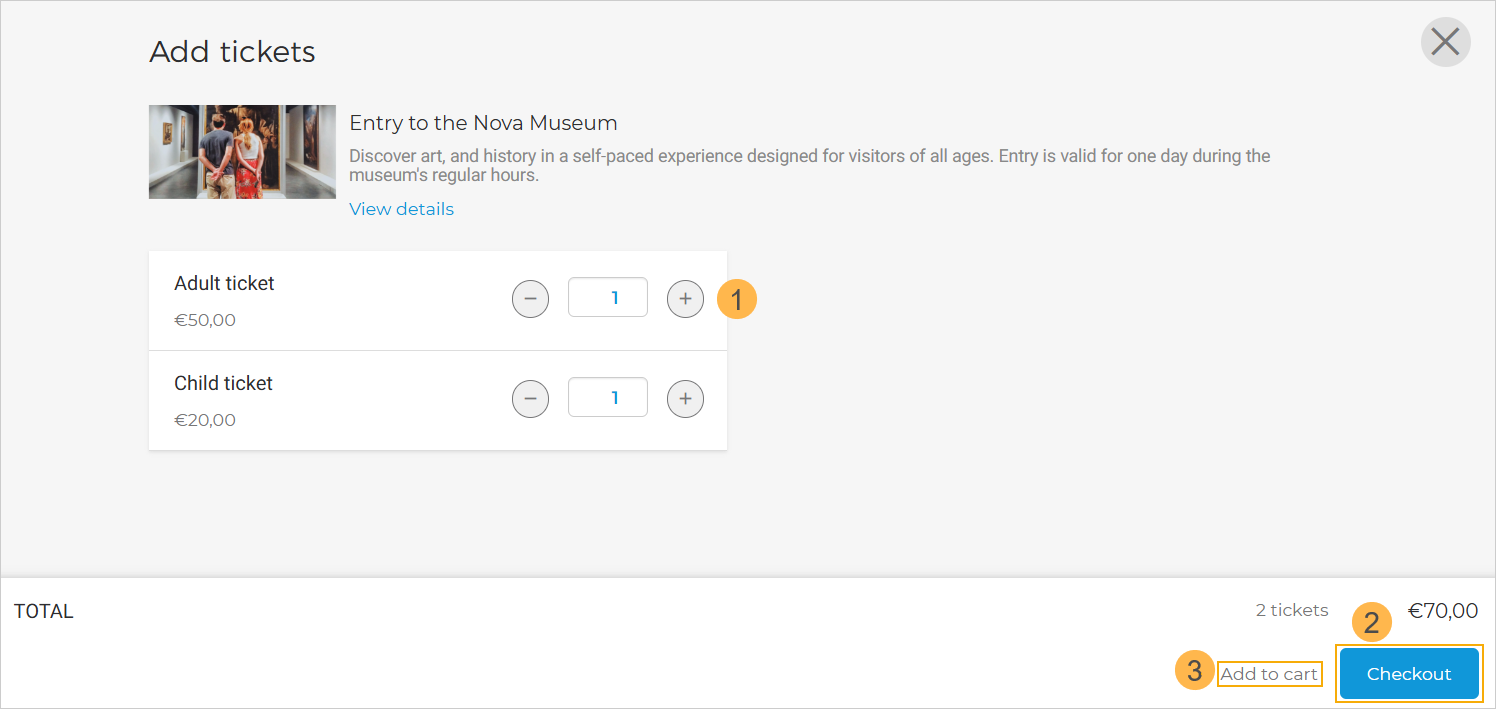Open the View details link
This screenshot has width=1496, height=709.
(401, 209)
